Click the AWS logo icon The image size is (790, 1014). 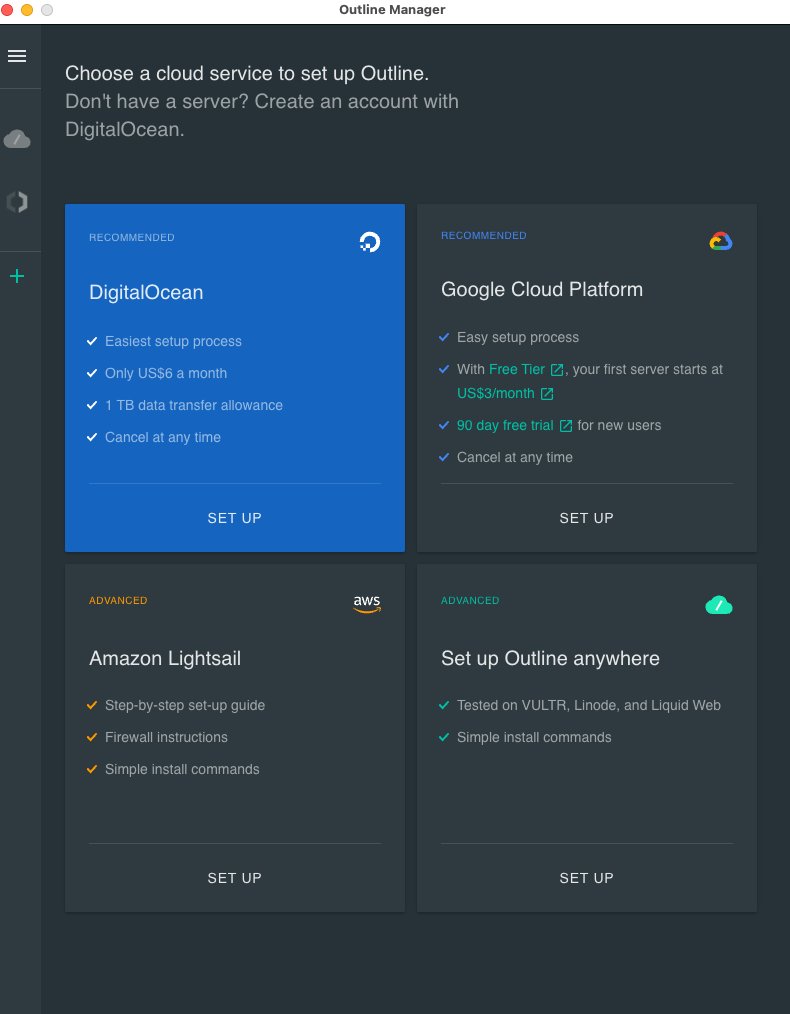click(x=367, y=604)
